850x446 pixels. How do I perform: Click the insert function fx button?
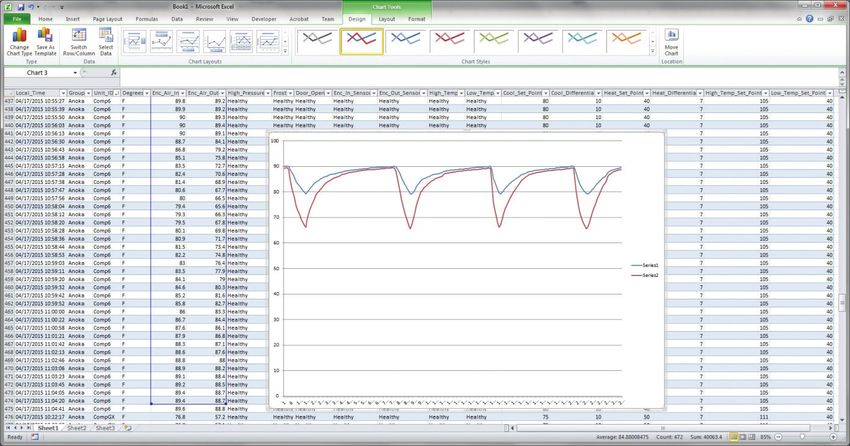click(x=114, y=73)
